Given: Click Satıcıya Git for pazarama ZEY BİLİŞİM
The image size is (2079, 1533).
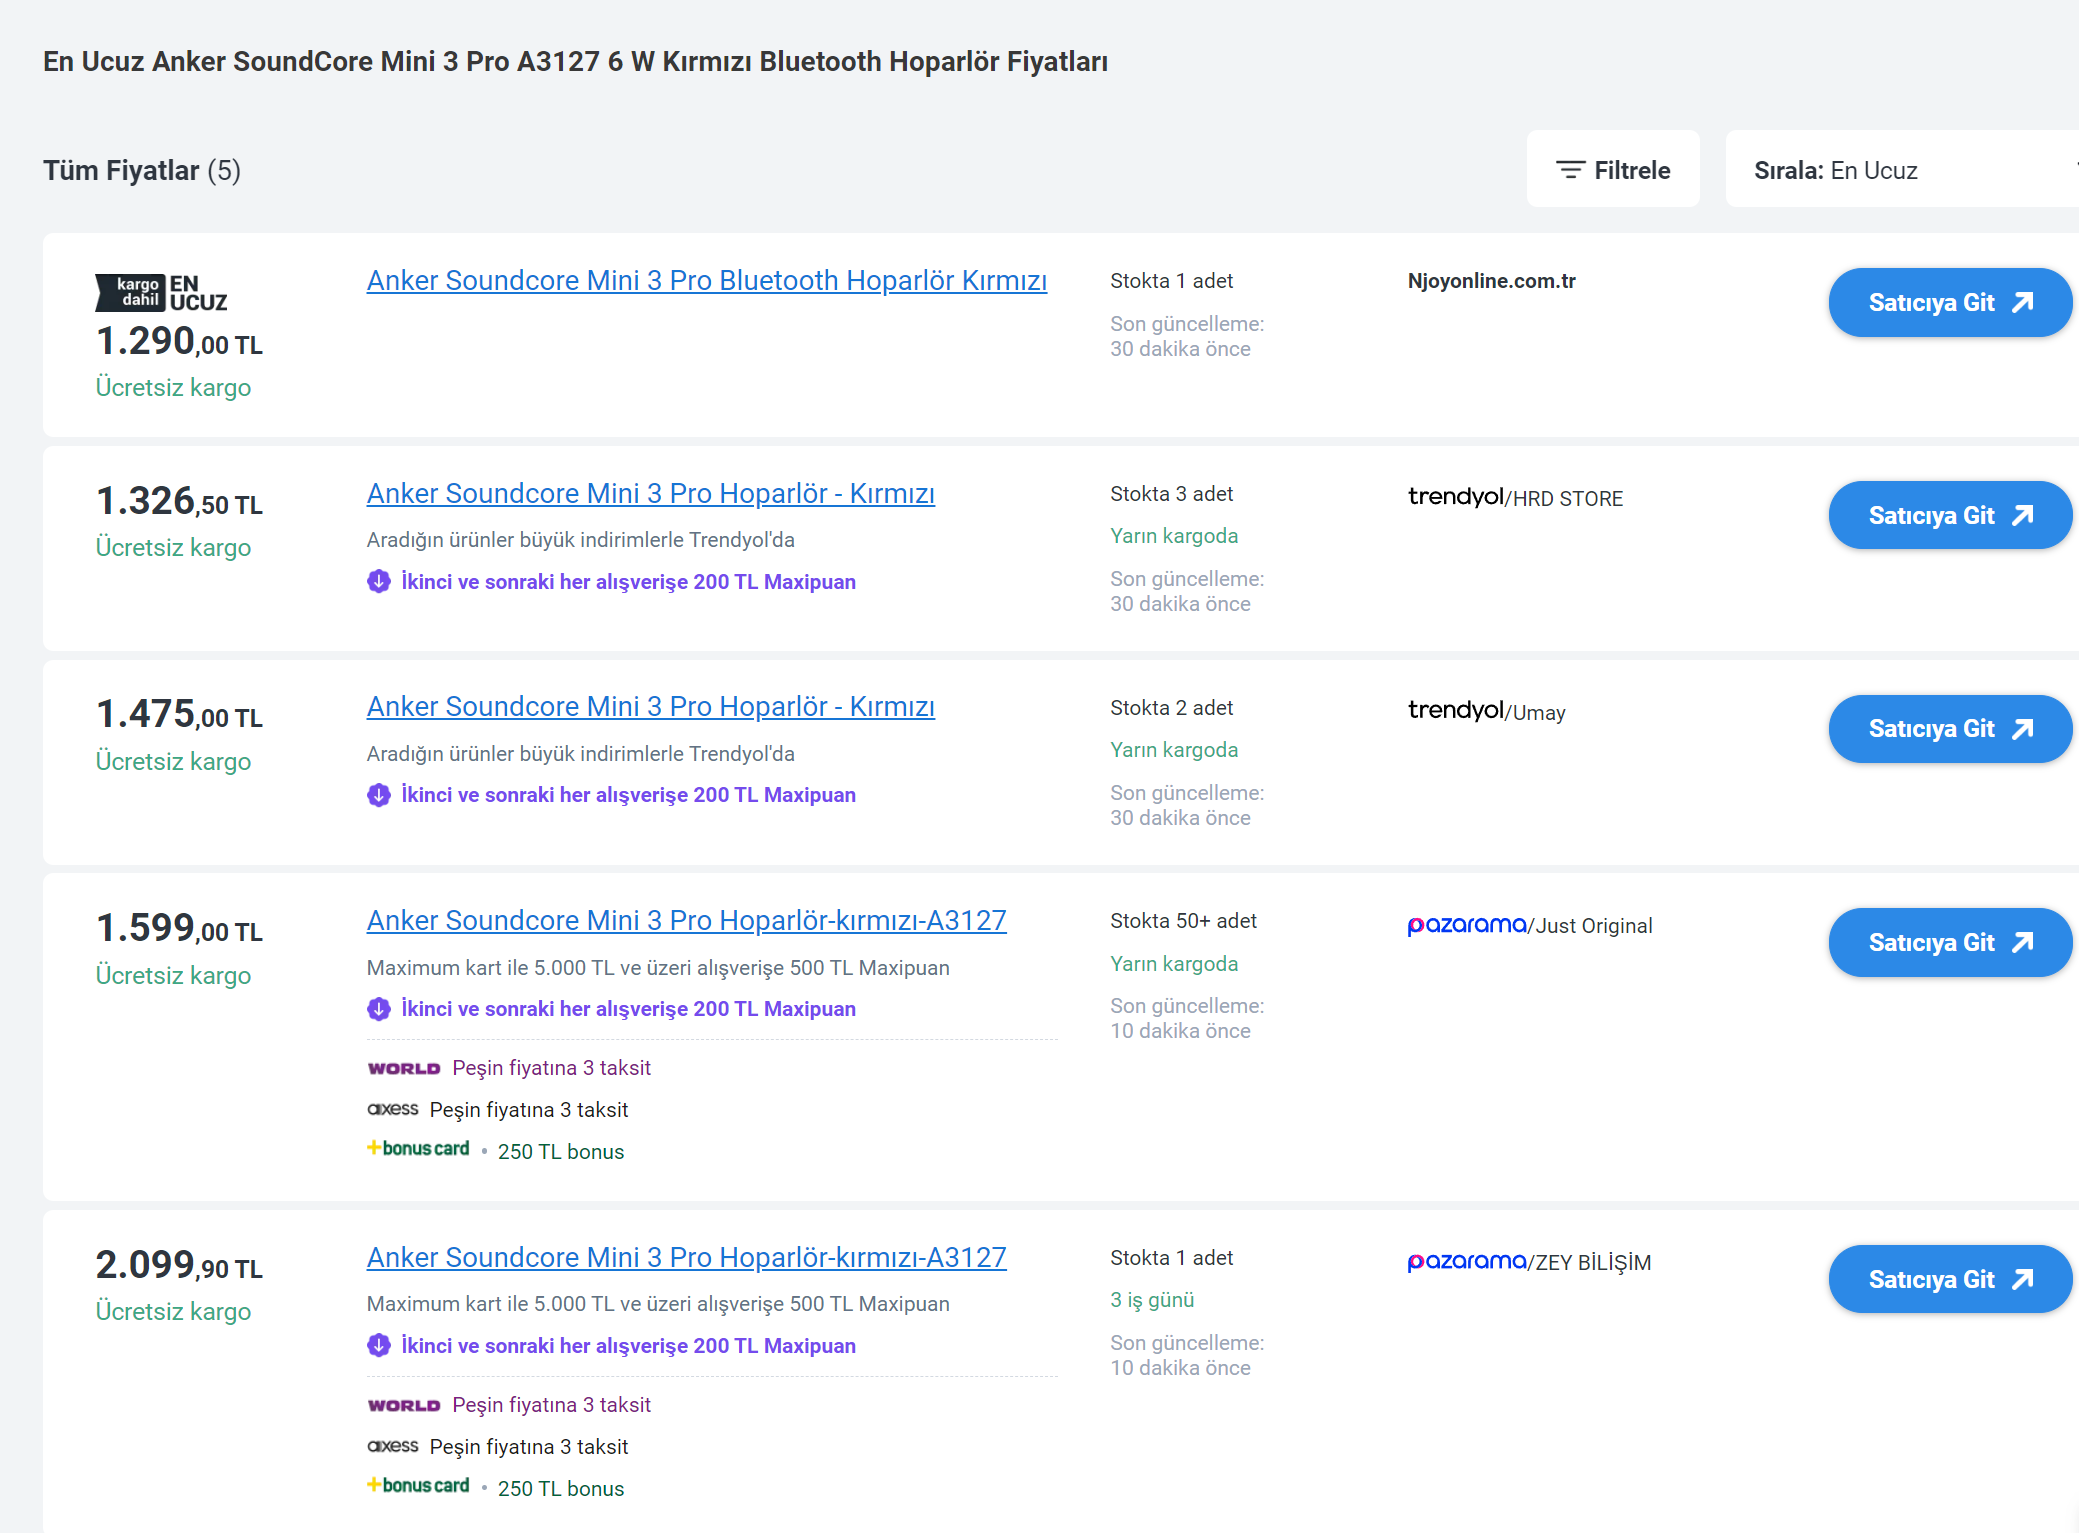Looking at the screenshot, I should pyautogui.click(x=1950, y=1280).
